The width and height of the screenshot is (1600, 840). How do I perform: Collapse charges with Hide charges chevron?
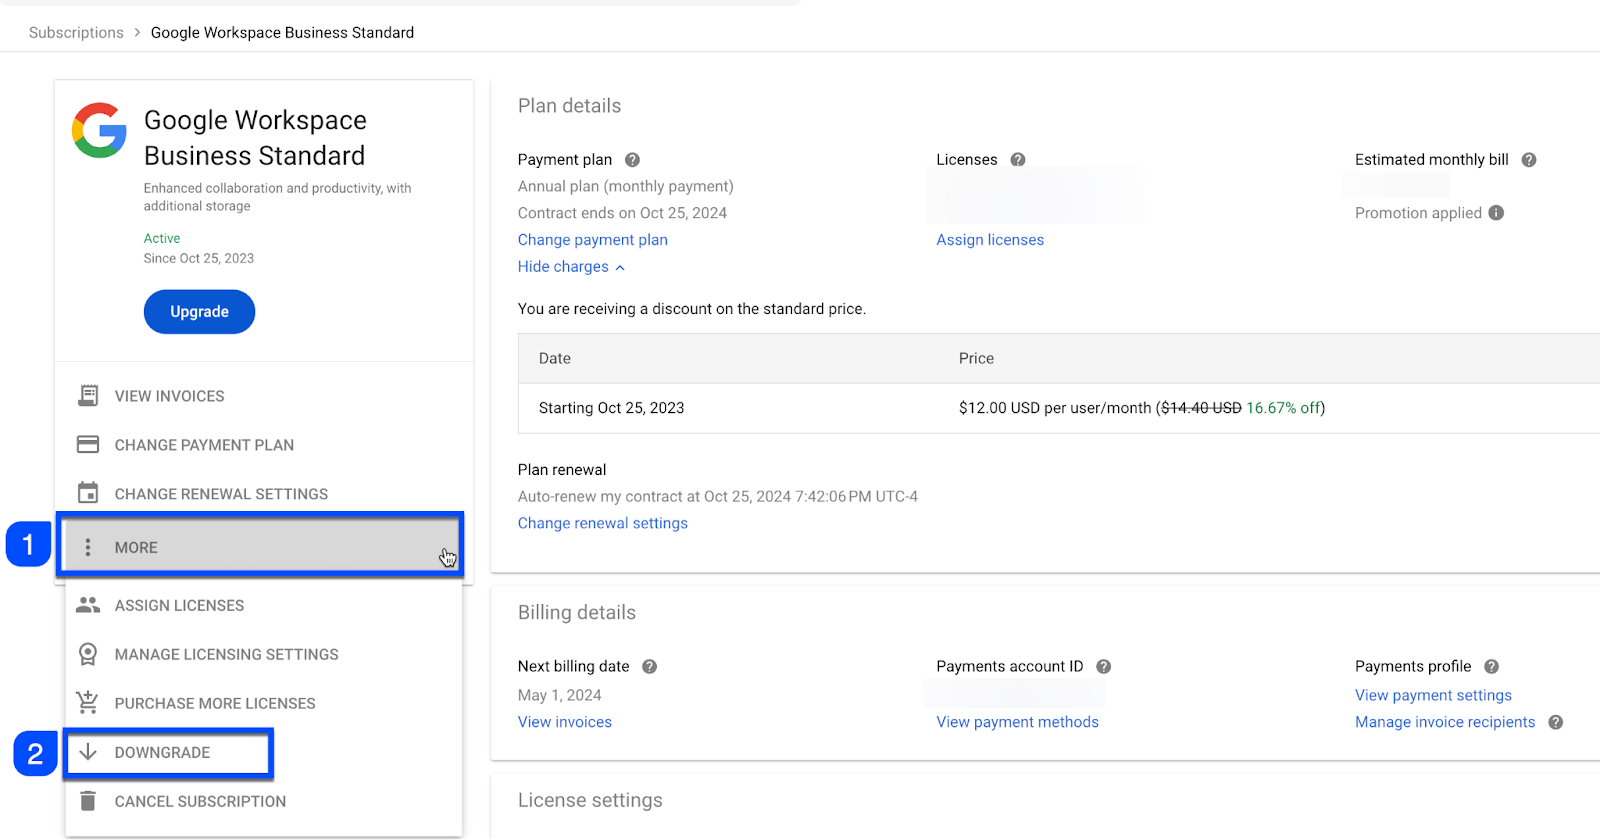coord(620,267)
